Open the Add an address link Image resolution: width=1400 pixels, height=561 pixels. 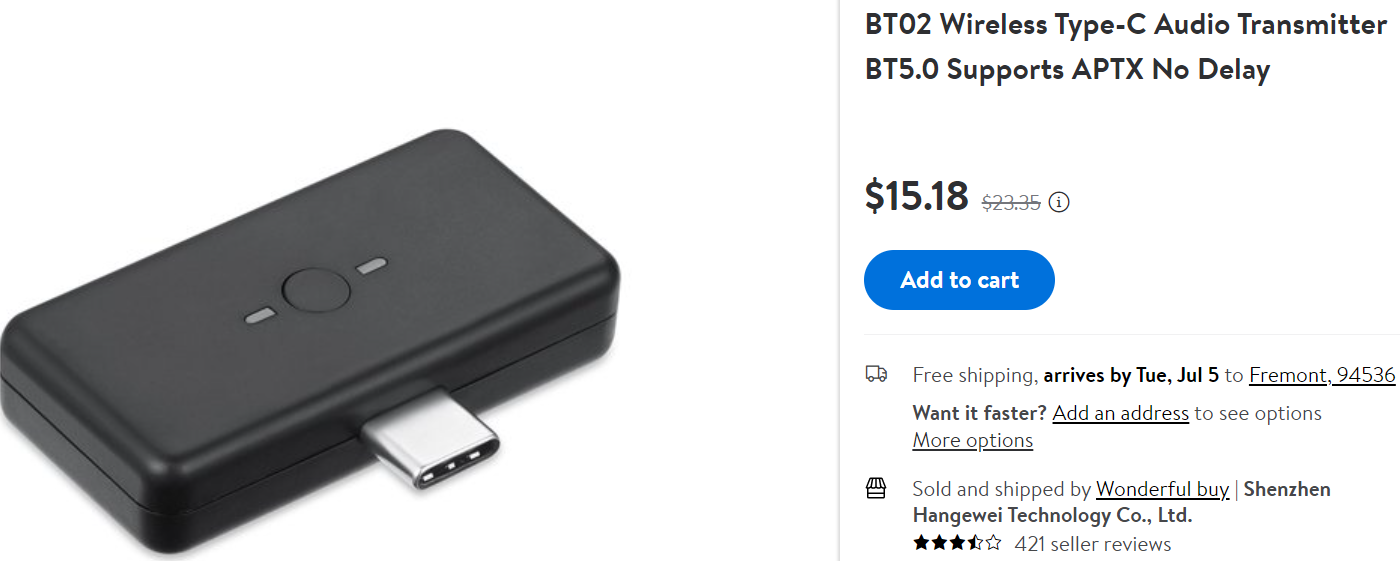tap(1121, 413)
